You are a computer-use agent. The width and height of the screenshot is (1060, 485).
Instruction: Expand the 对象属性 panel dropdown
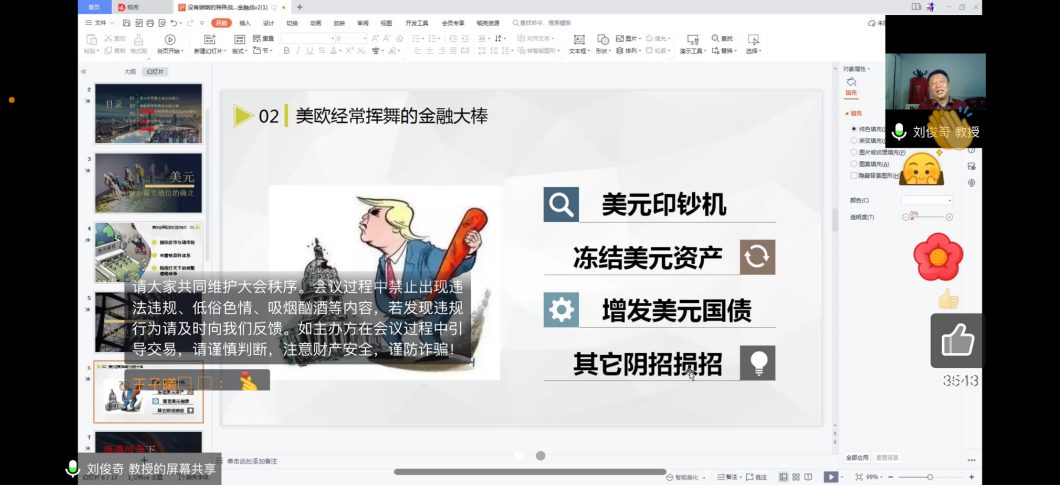click(857, 68)
